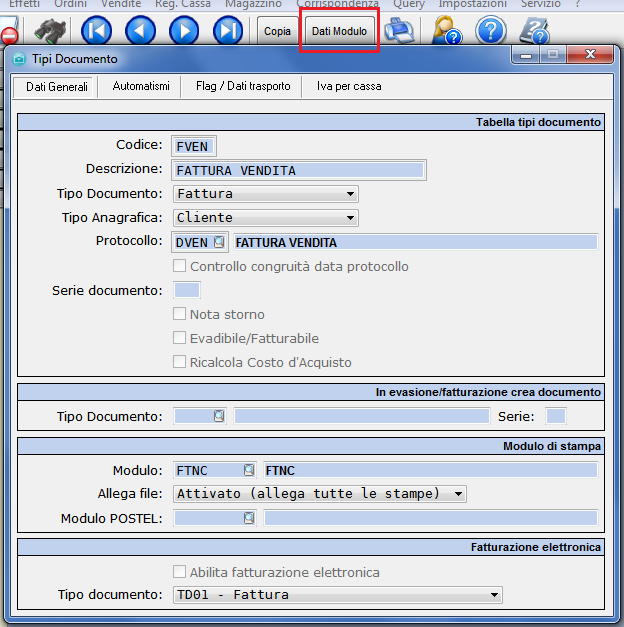Open Protocollo lookup icon next to DVEN
The image size is (624, 627).
click(219, 242)
